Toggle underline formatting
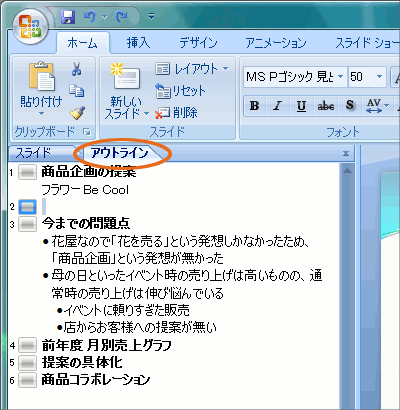This screenshot has height=410, width=400. (301, 106)
